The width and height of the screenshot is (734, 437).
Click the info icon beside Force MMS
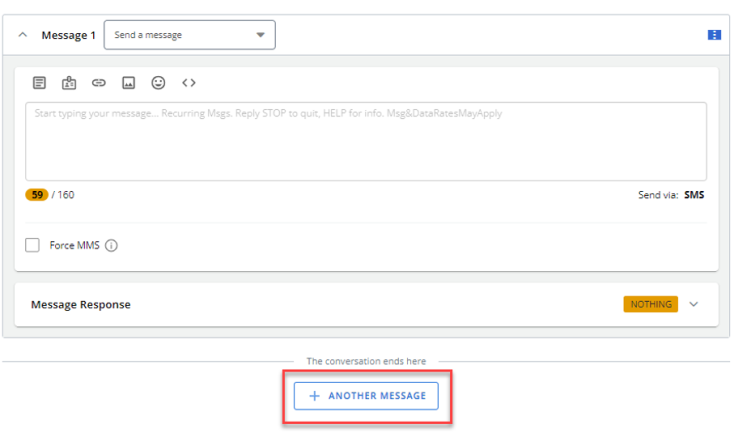click(111, 245)
